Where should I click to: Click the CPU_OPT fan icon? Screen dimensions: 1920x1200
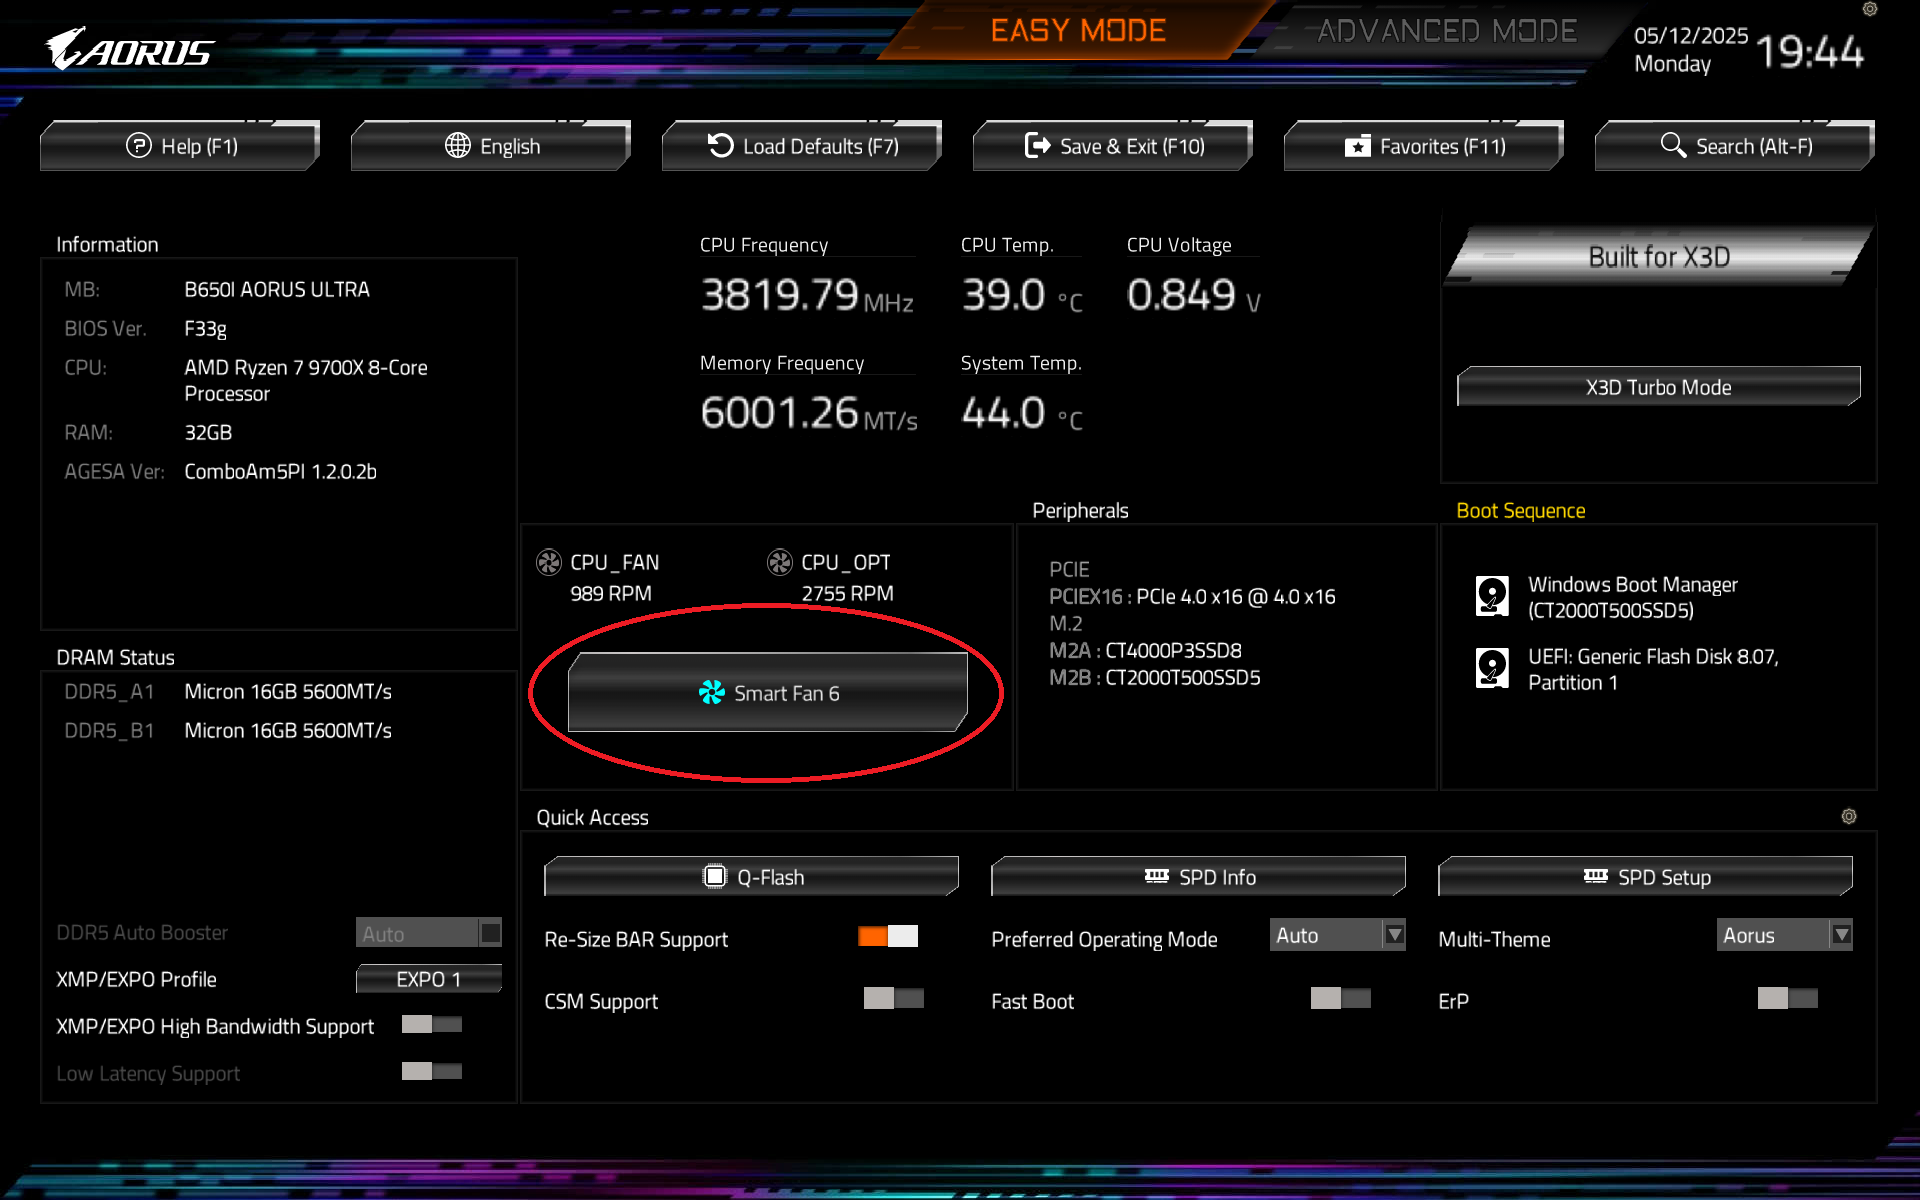tap(779, 562)
